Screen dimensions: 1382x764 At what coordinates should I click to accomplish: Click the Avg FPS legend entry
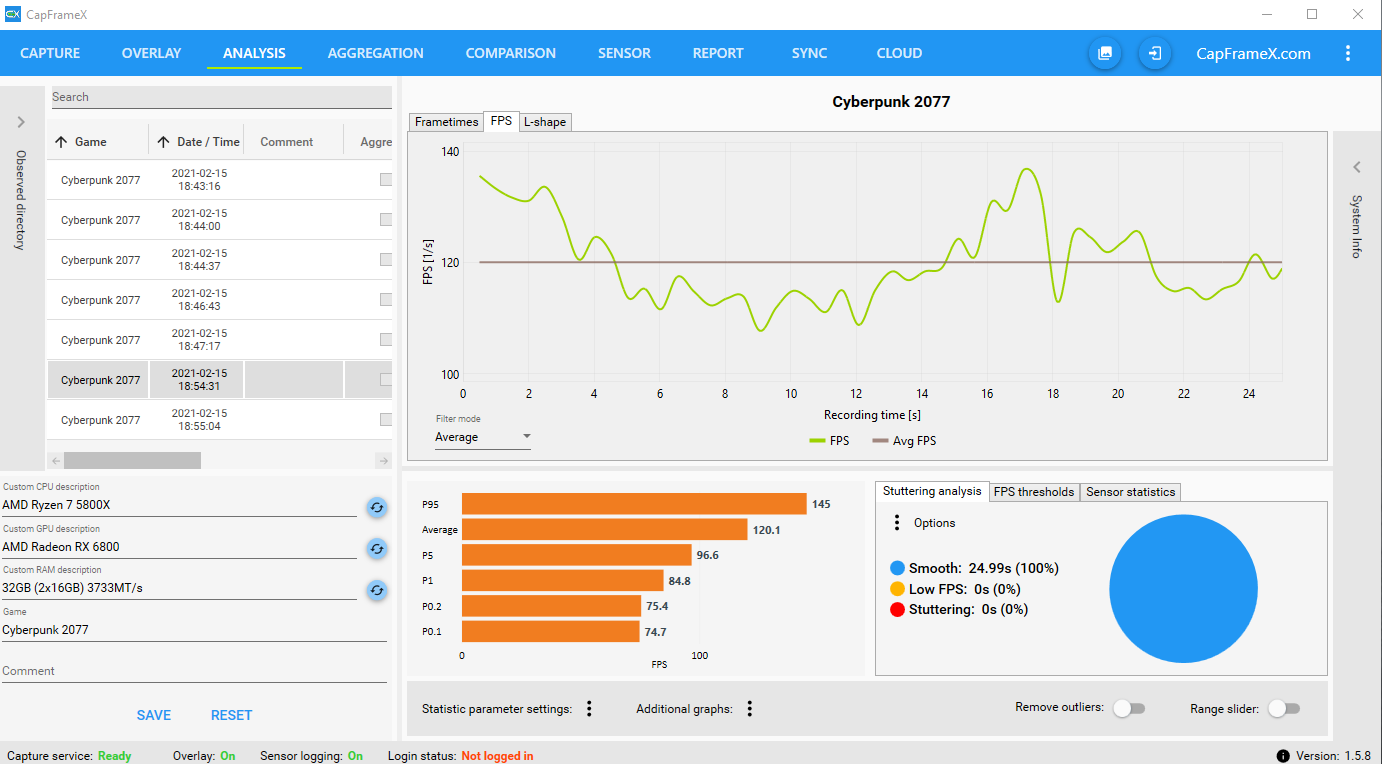(x=904, y=440)
